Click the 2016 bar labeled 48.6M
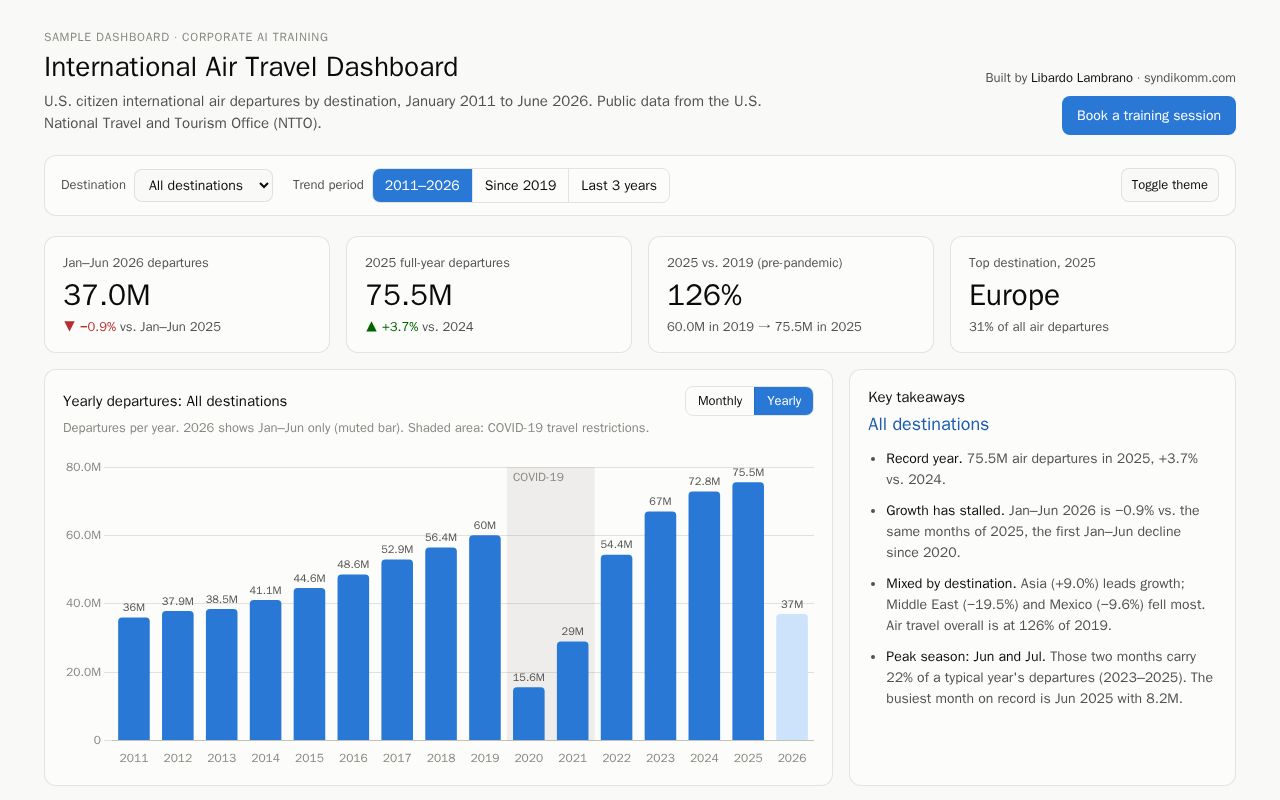The image size is (1280, 800). click(x=353, y=657)
